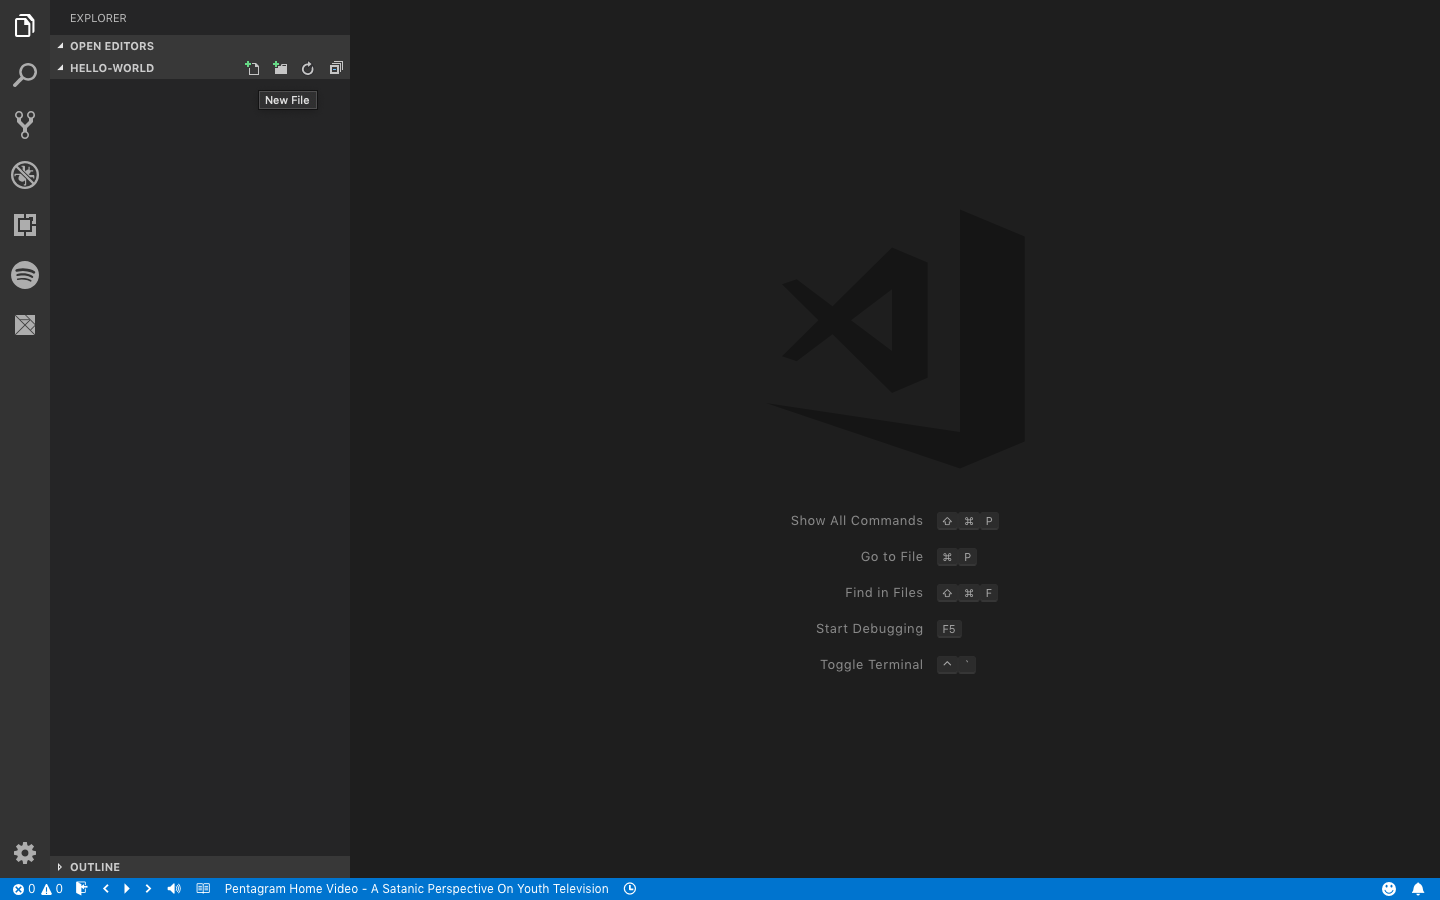
Task: Create a new folder in HELLO-WORLD
Action: [280, 68]
